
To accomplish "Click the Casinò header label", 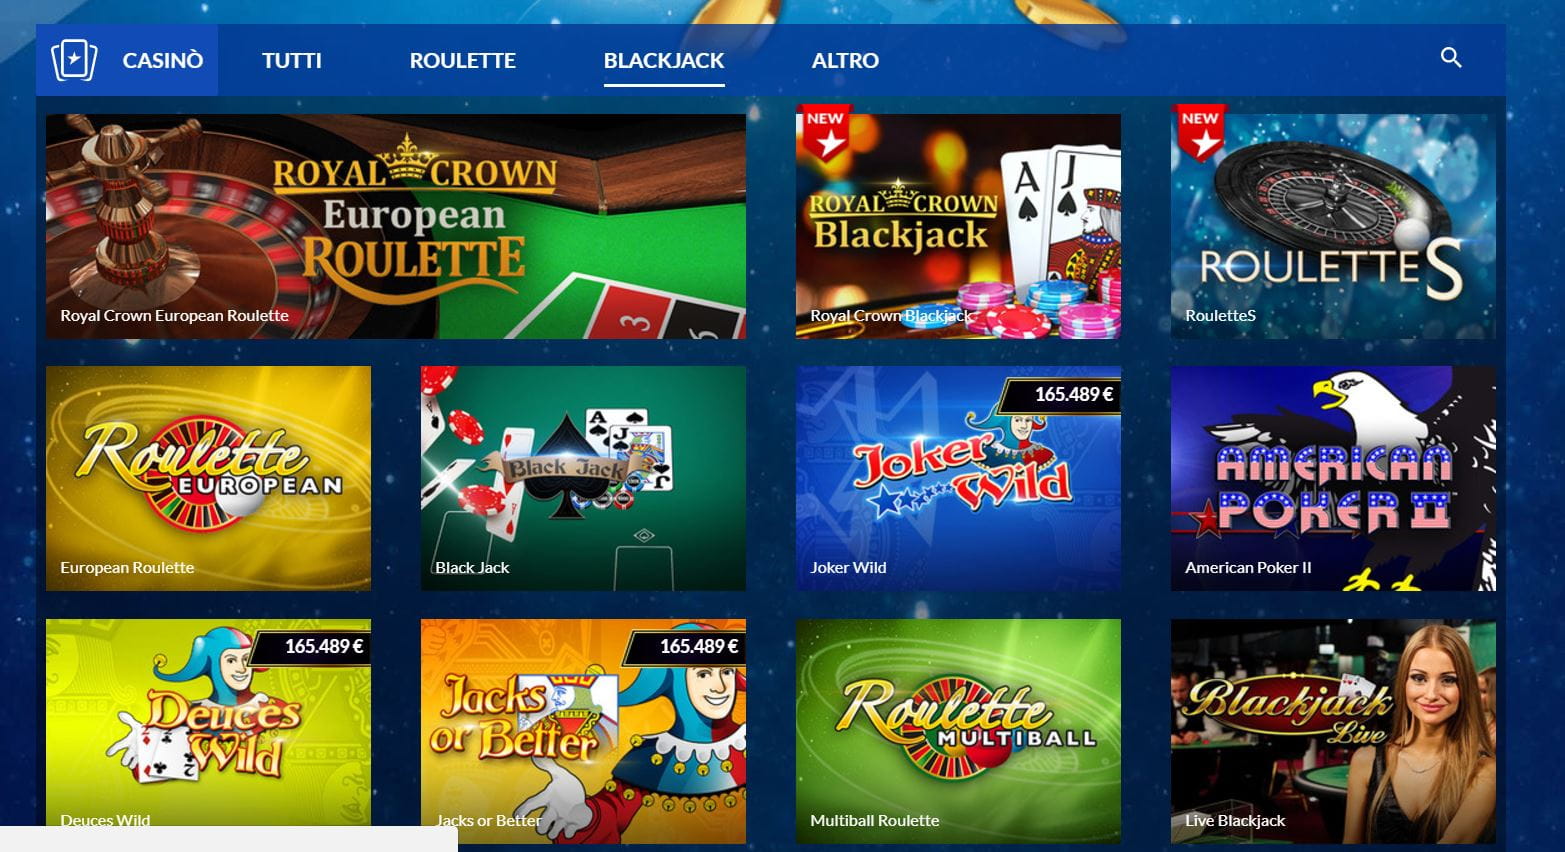I will click(163, 60).
